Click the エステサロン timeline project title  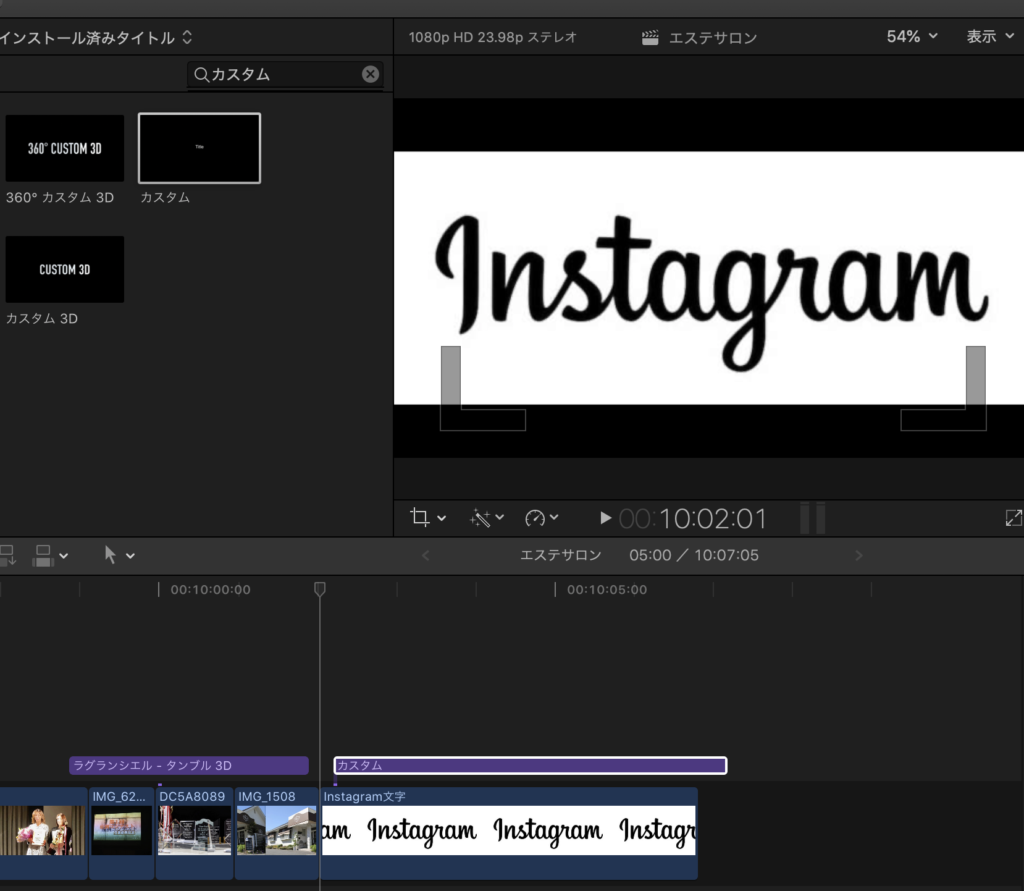coord(560,555)
